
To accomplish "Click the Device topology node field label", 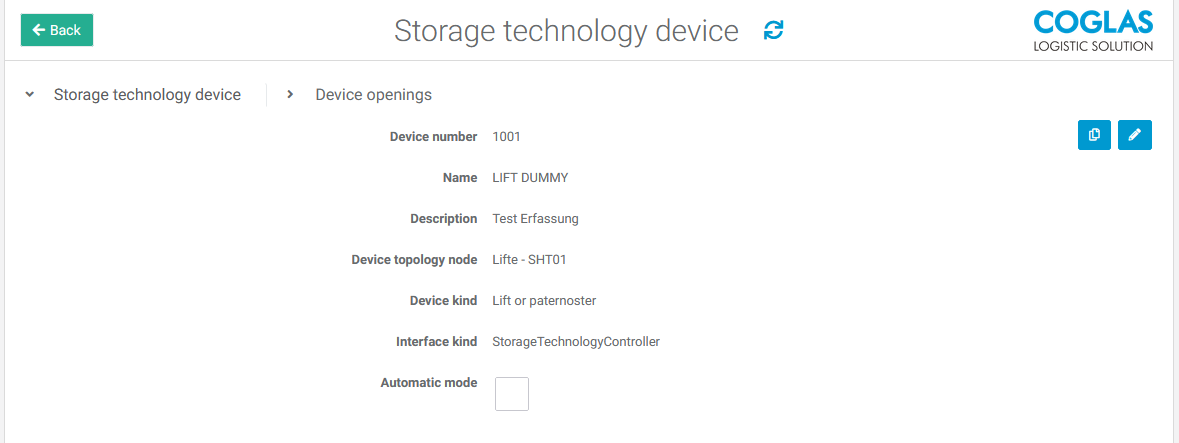I will 414,260.
